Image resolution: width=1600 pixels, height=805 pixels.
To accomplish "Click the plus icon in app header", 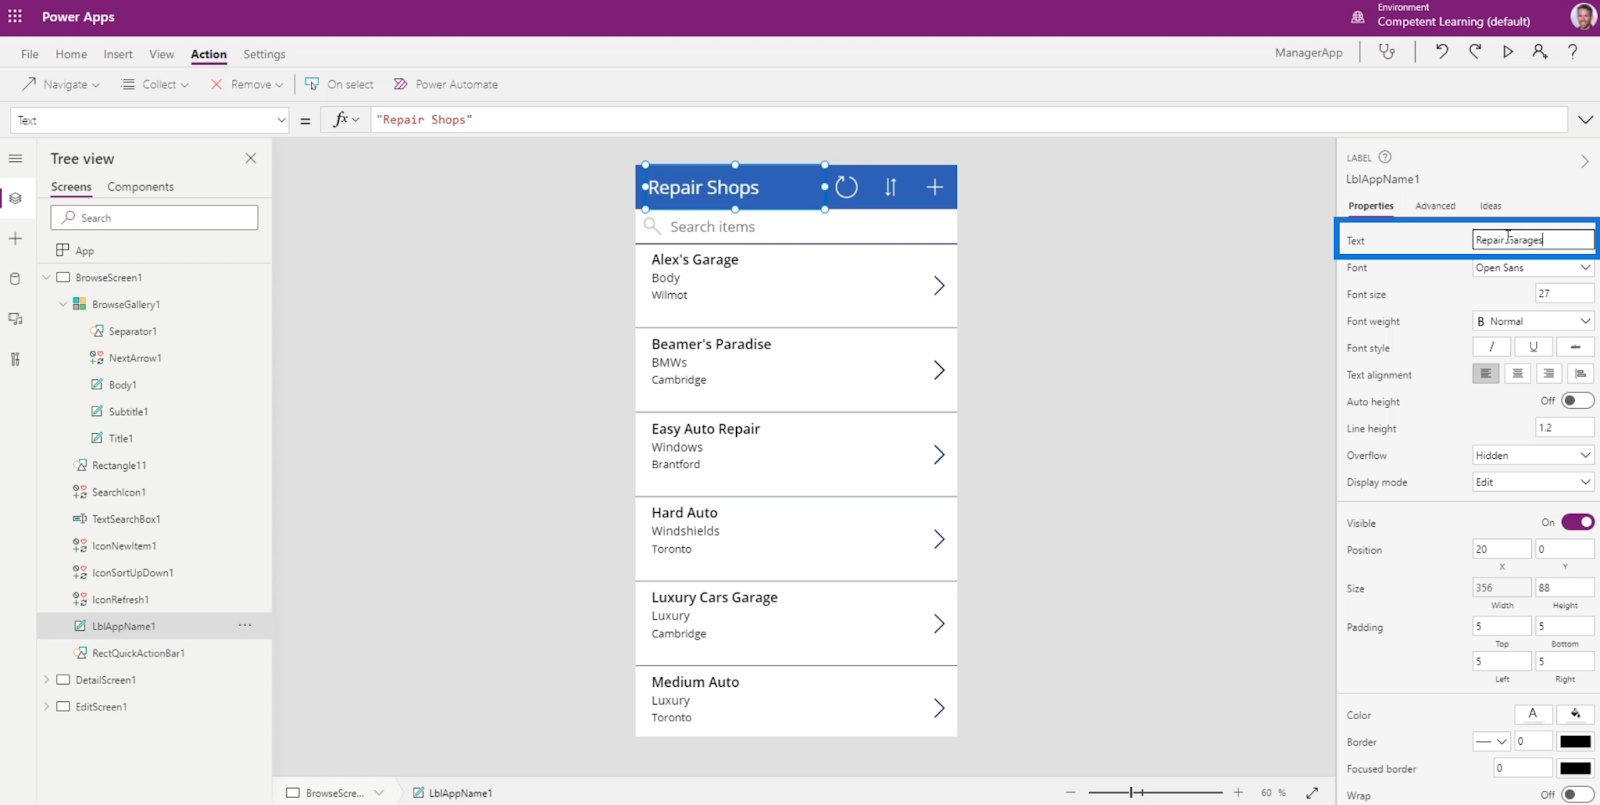I will [934, 187].
